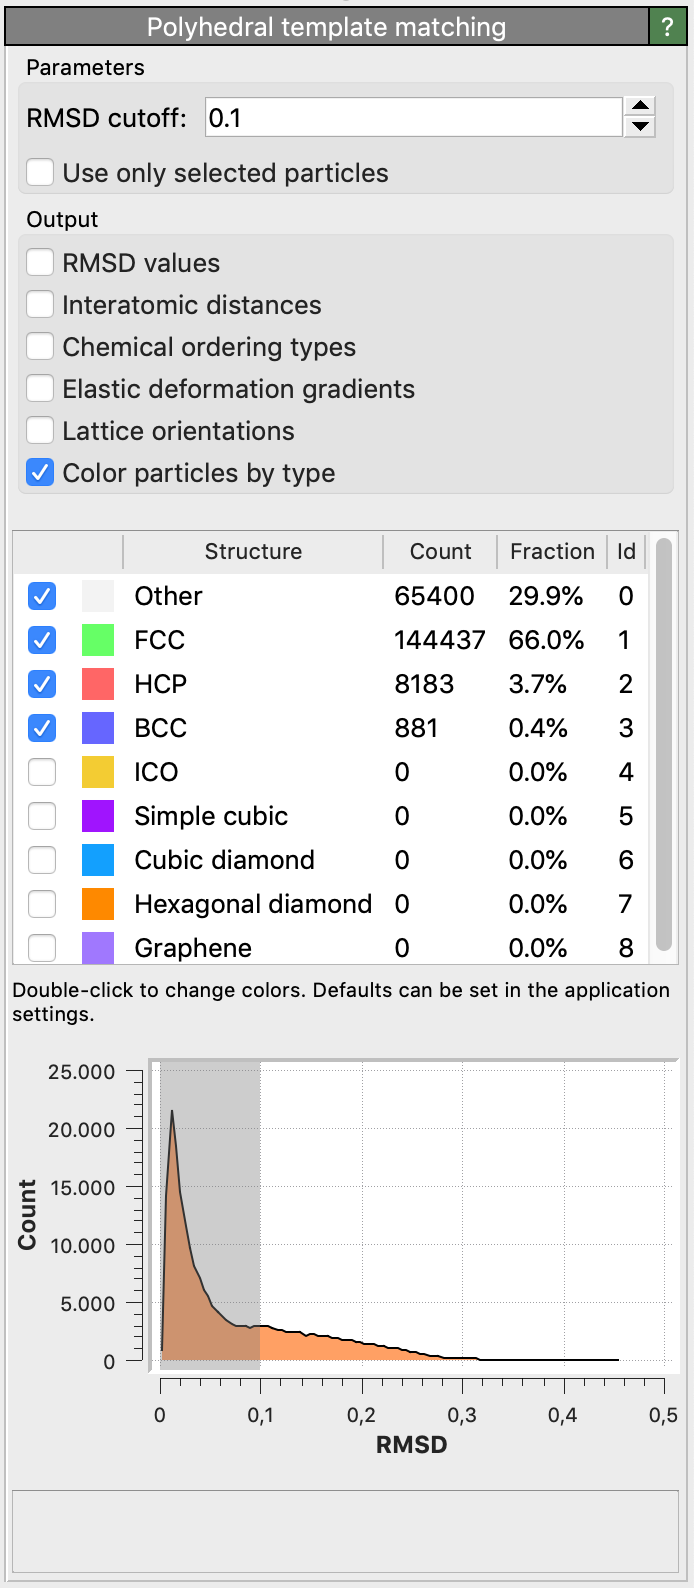Enable Cubic diamond structure identification
Viewport: 694px width, 1588px height.
pyautogui.click(x=42, y=860)
